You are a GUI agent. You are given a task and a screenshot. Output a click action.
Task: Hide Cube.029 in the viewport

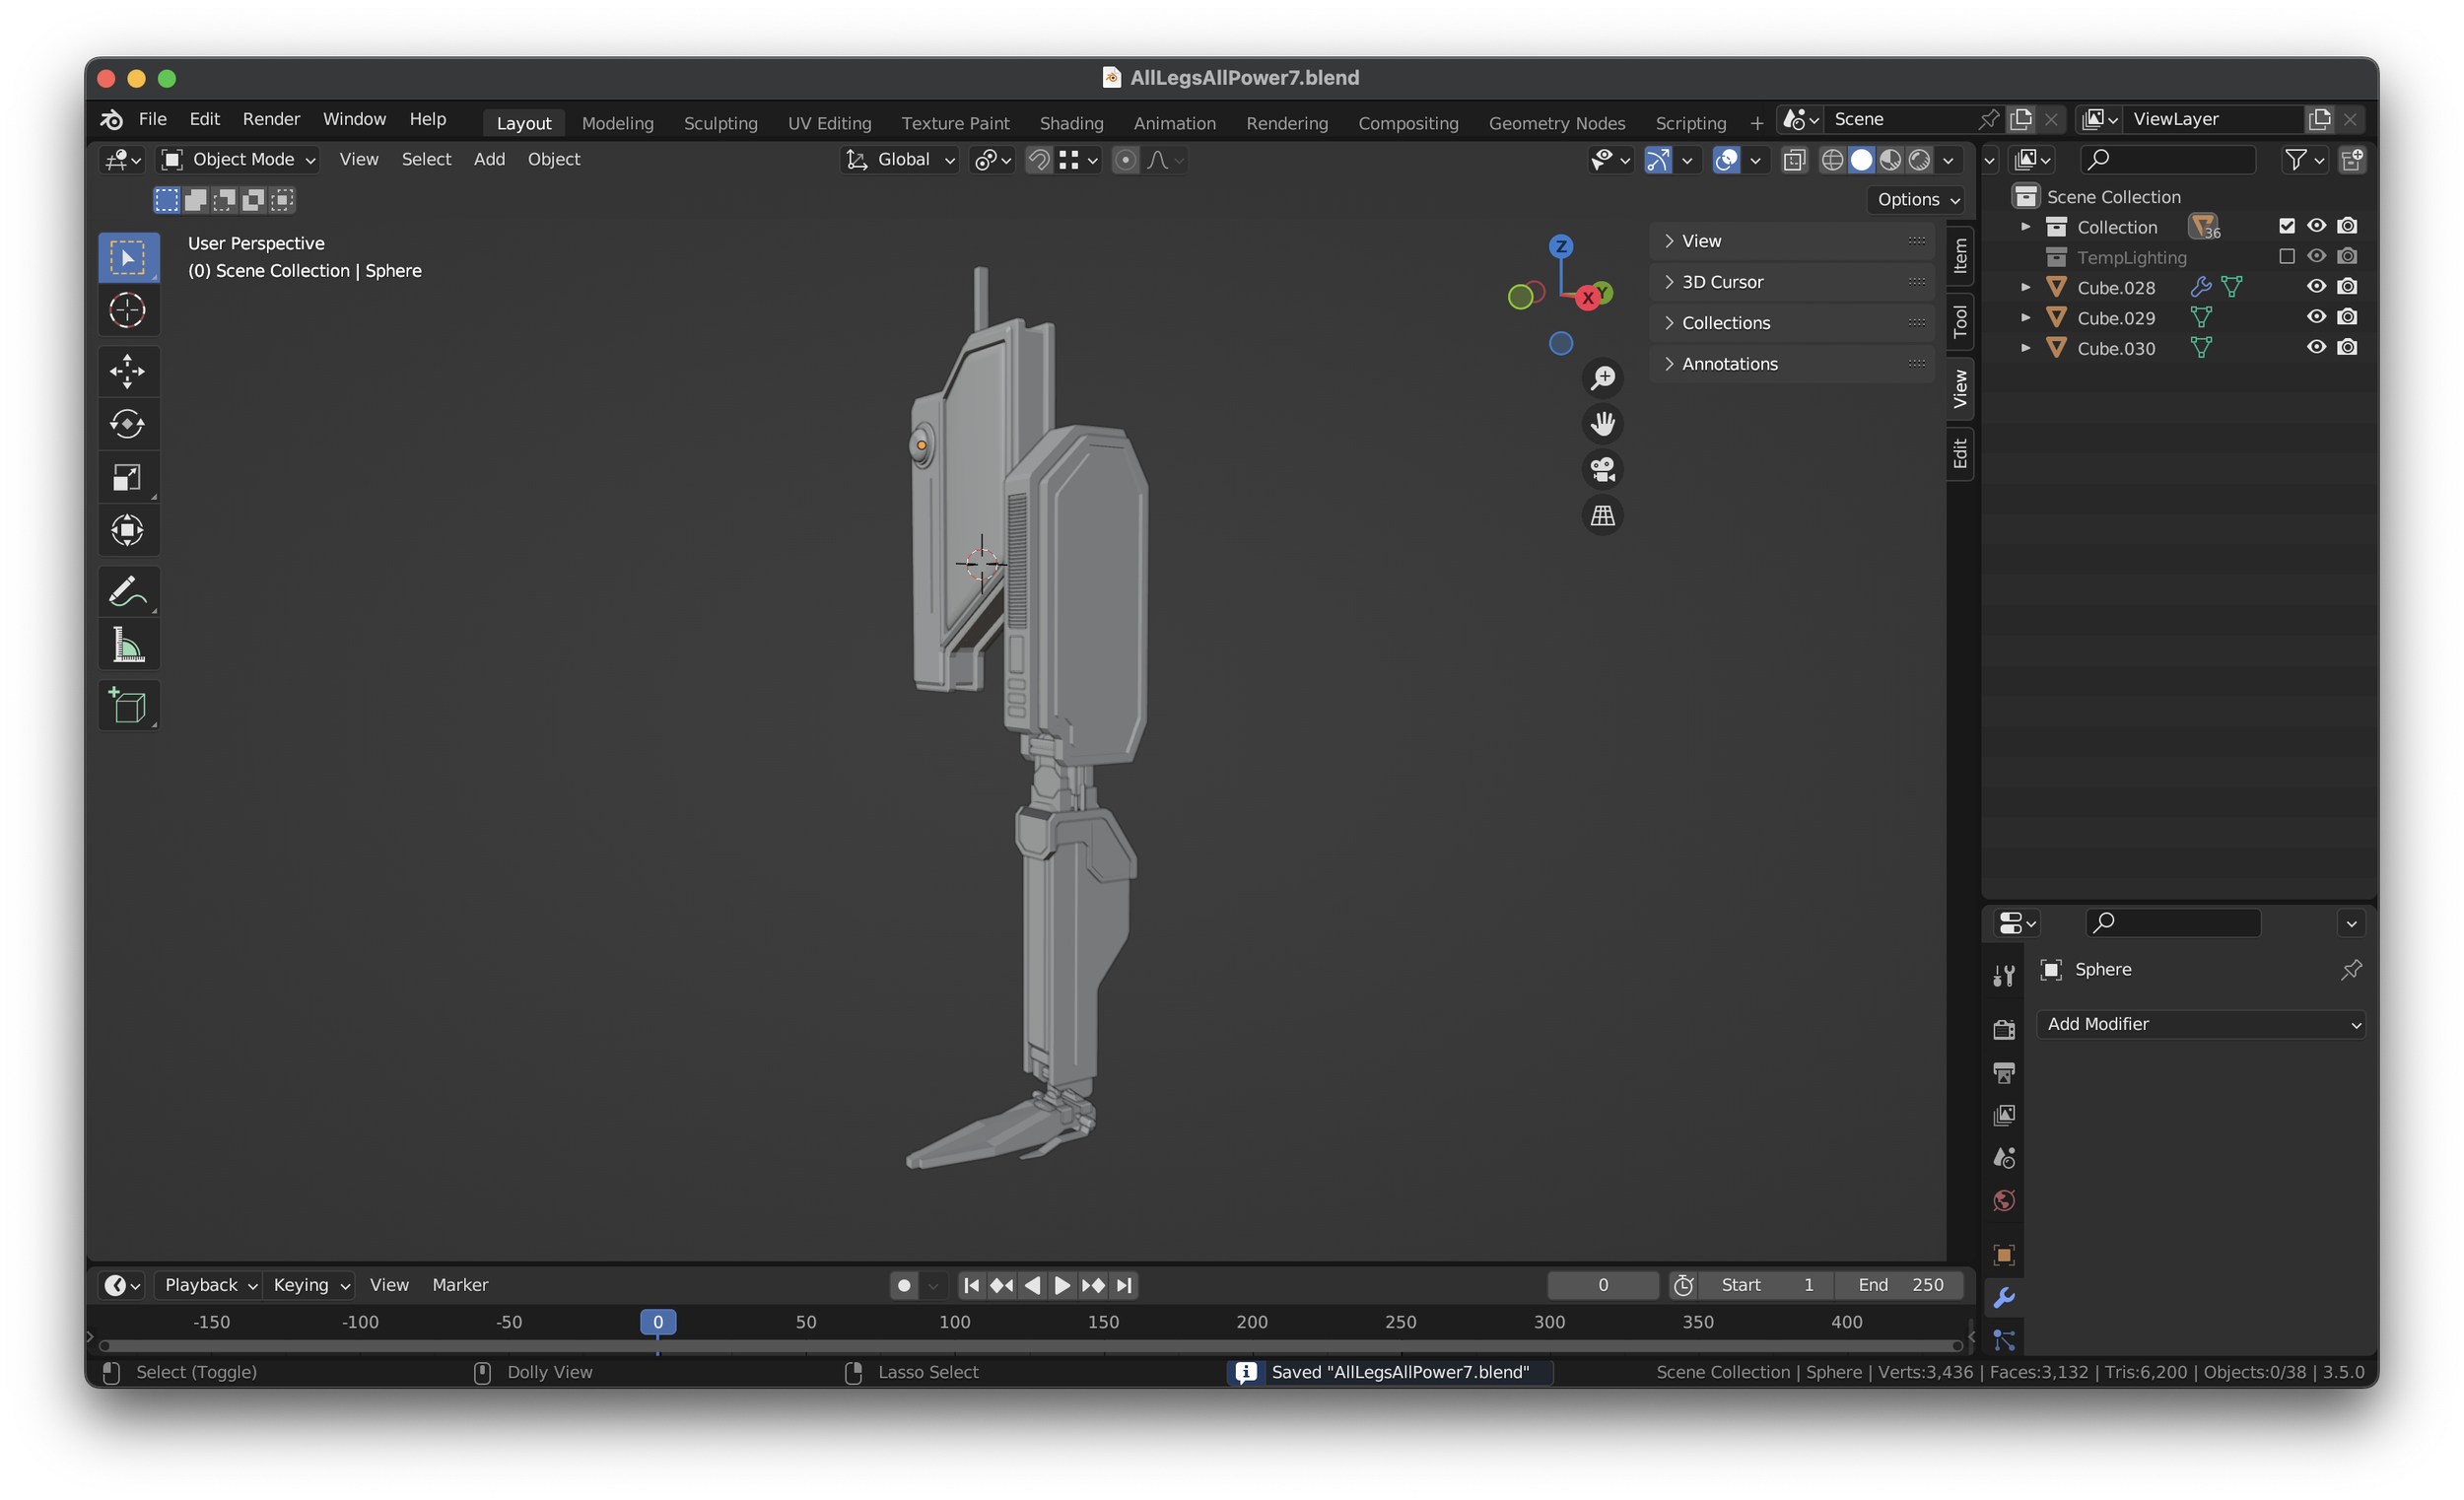2317,317
